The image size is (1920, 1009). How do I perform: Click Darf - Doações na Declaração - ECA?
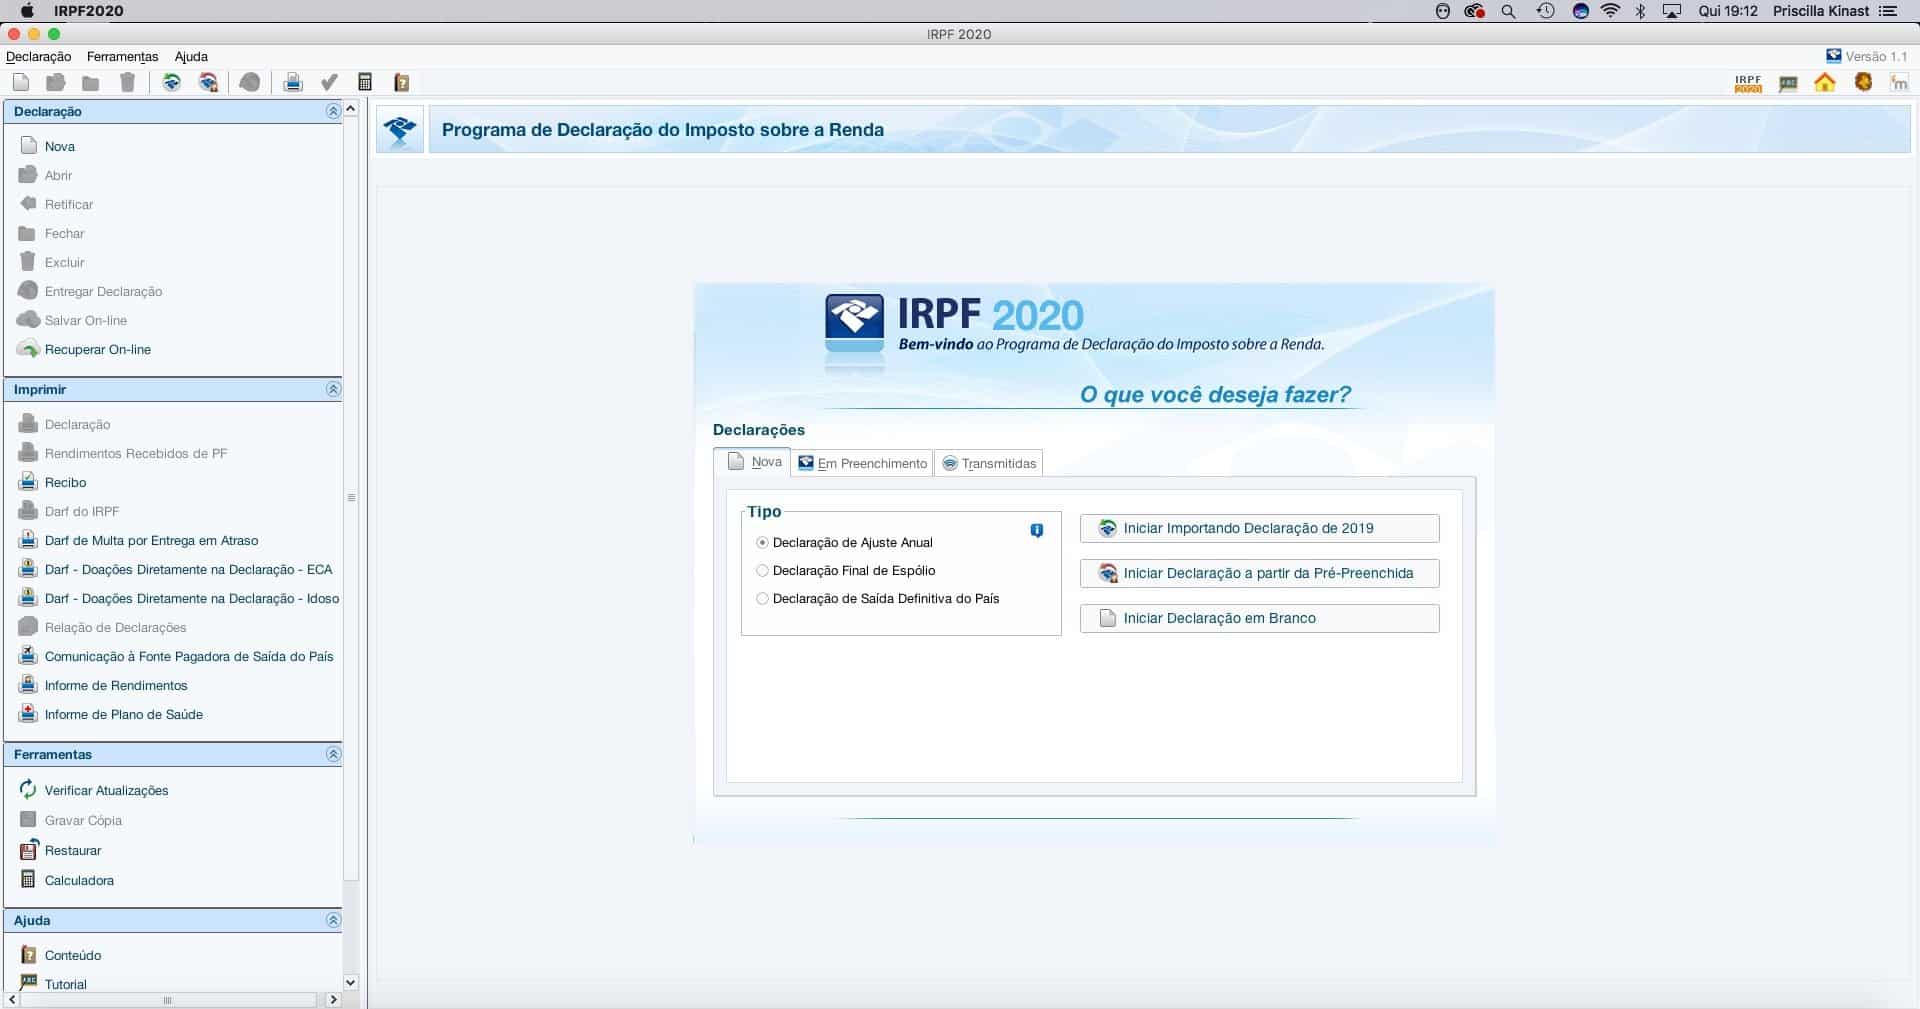pos(188,569)
